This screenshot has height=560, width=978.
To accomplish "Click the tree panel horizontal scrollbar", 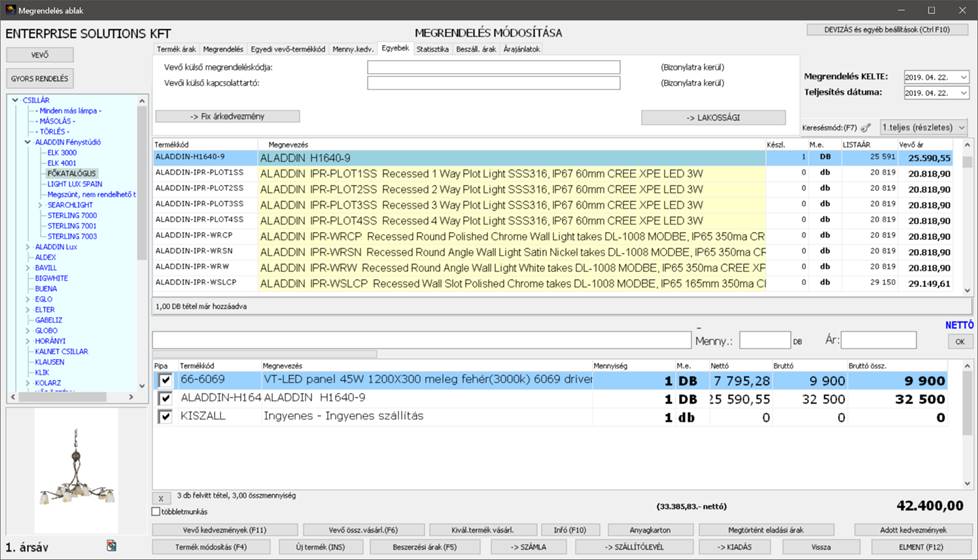I will coord(72,397).
